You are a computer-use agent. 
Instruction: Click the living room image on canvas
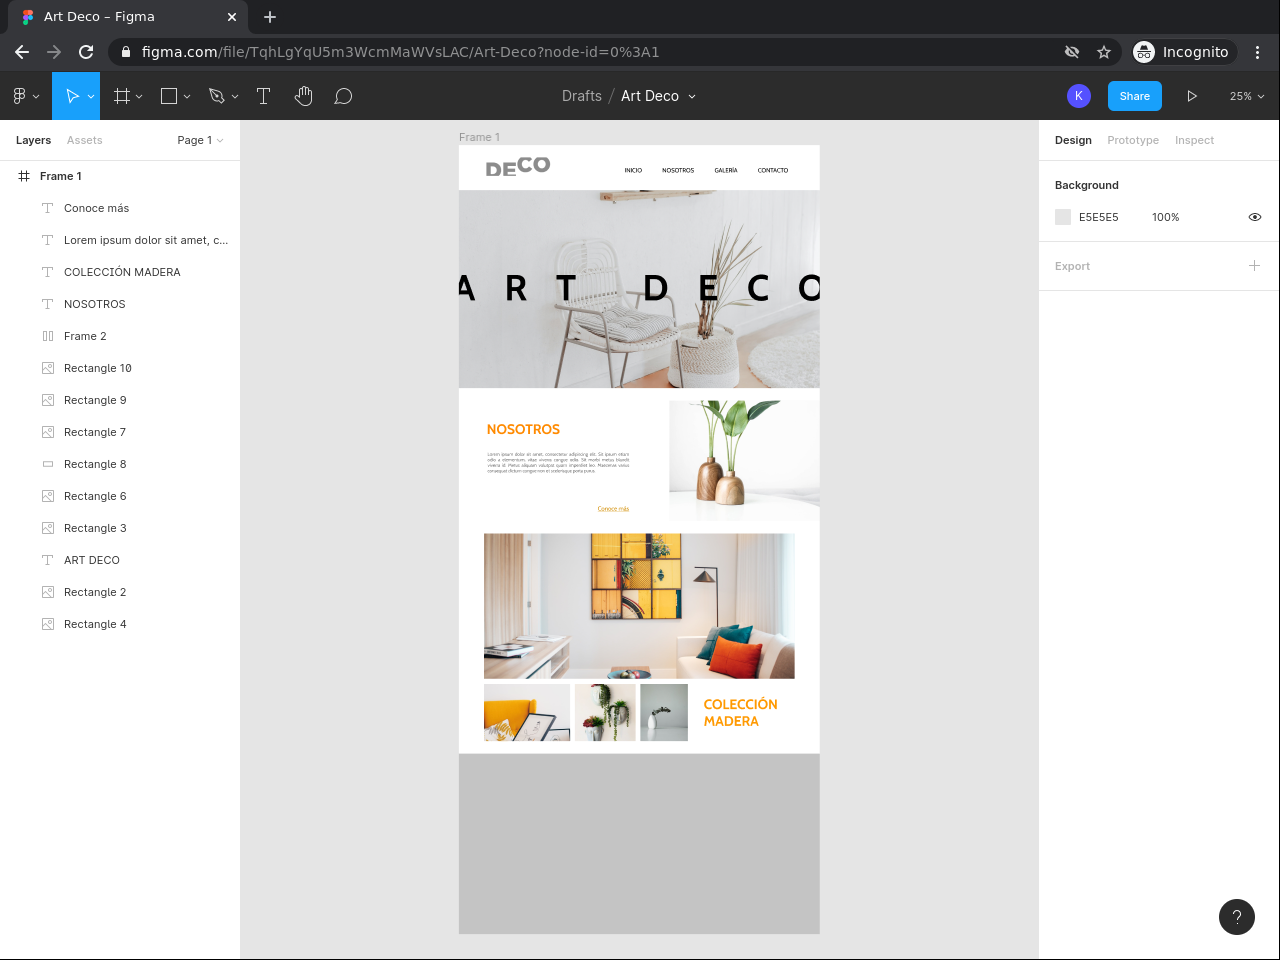point(639,606)
